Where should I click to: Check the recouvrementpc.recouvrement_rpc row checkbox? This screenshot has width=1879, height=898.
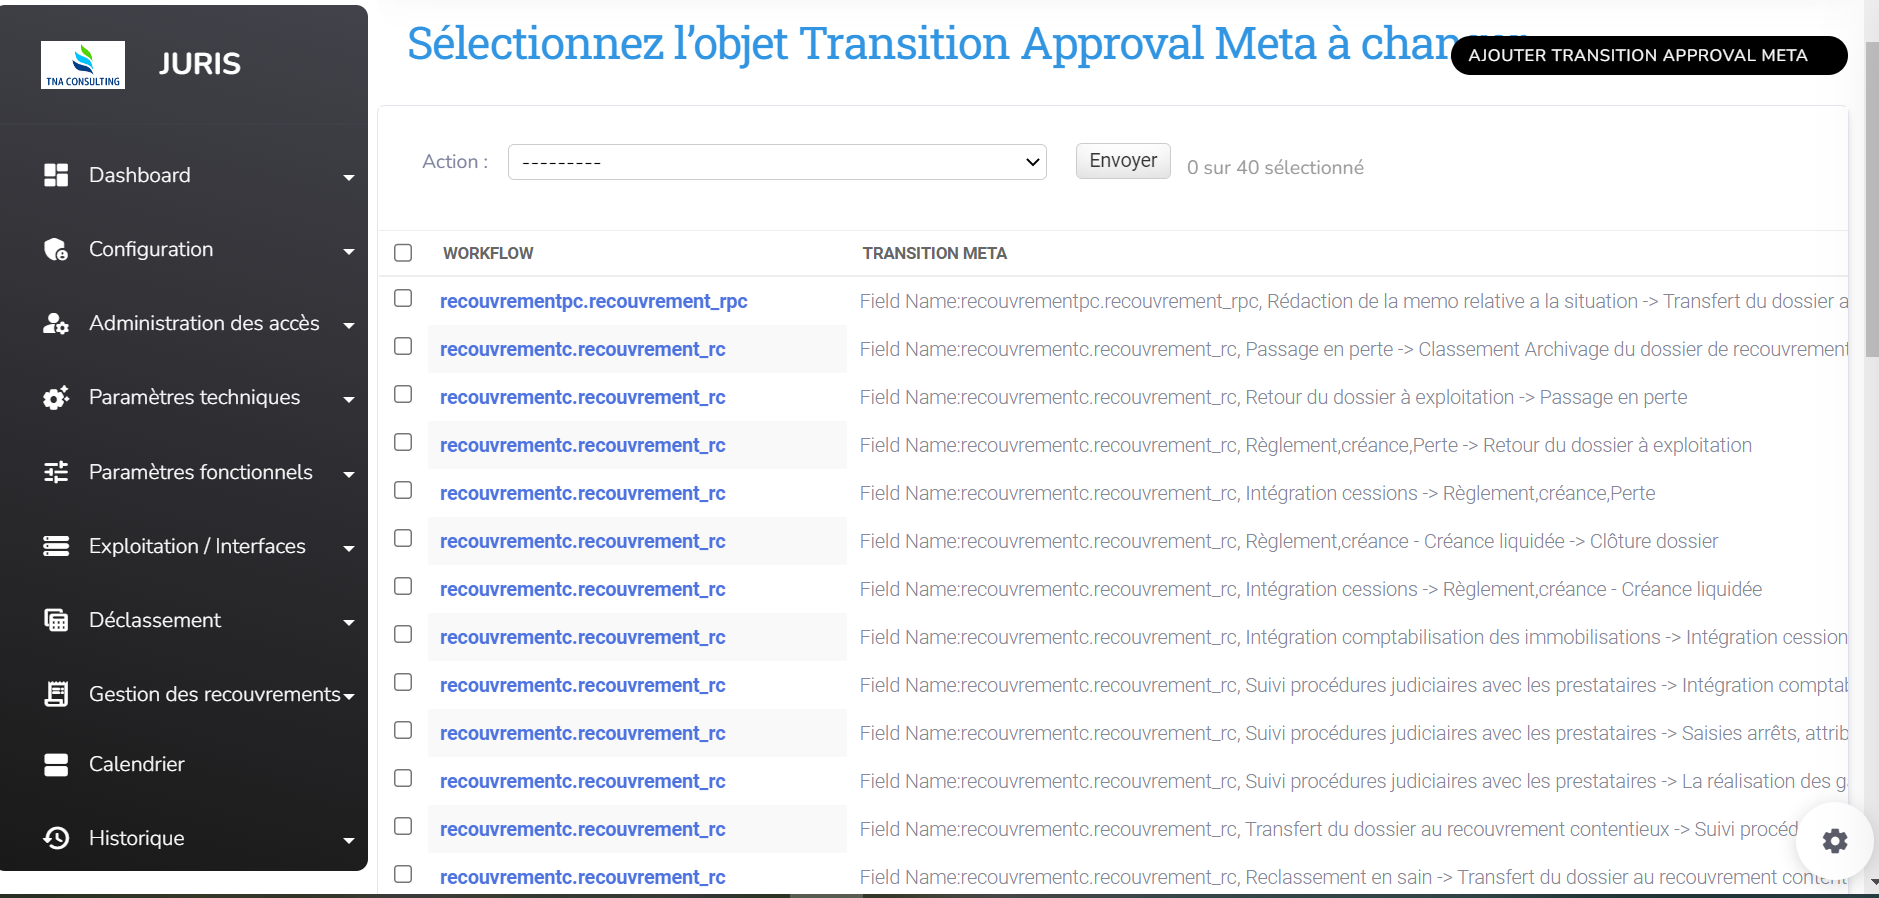click(403, 298)
